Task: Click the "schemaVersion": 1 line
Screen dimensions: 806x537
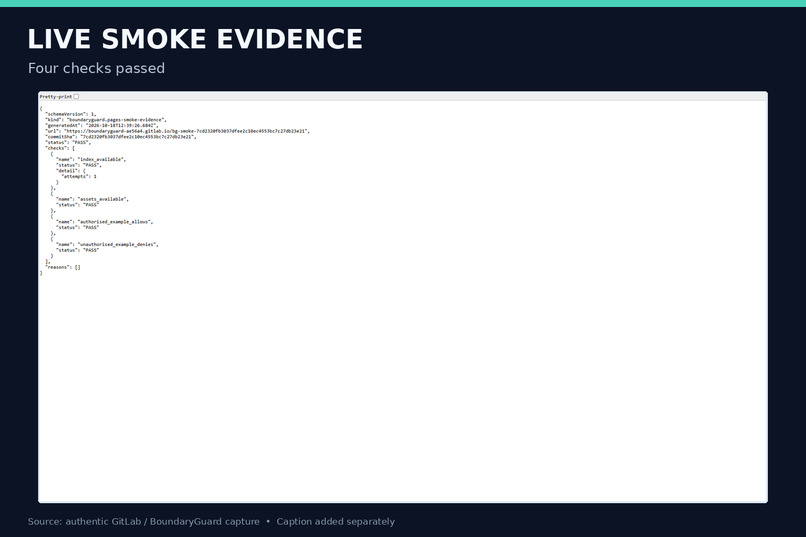Action: pos(70,114)
